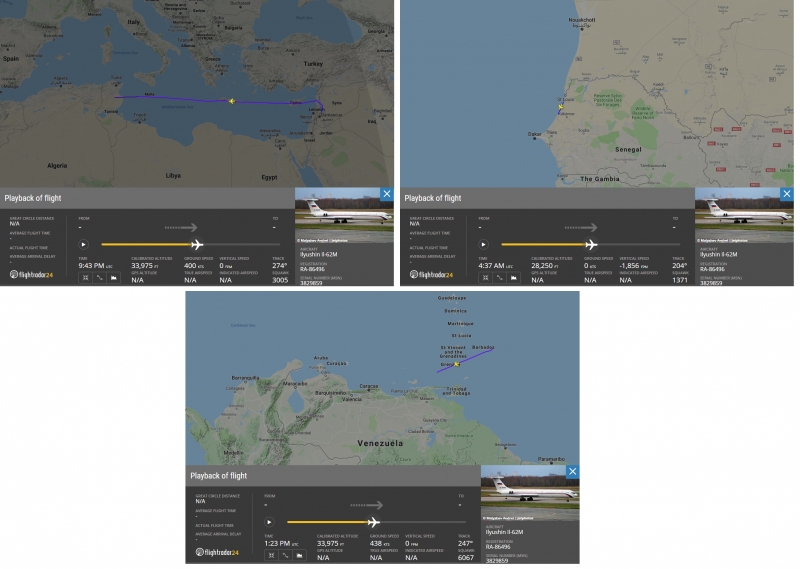Toggle the route line icon under 1:23 PM
This screenshot has height=569, width=800.
284,555
